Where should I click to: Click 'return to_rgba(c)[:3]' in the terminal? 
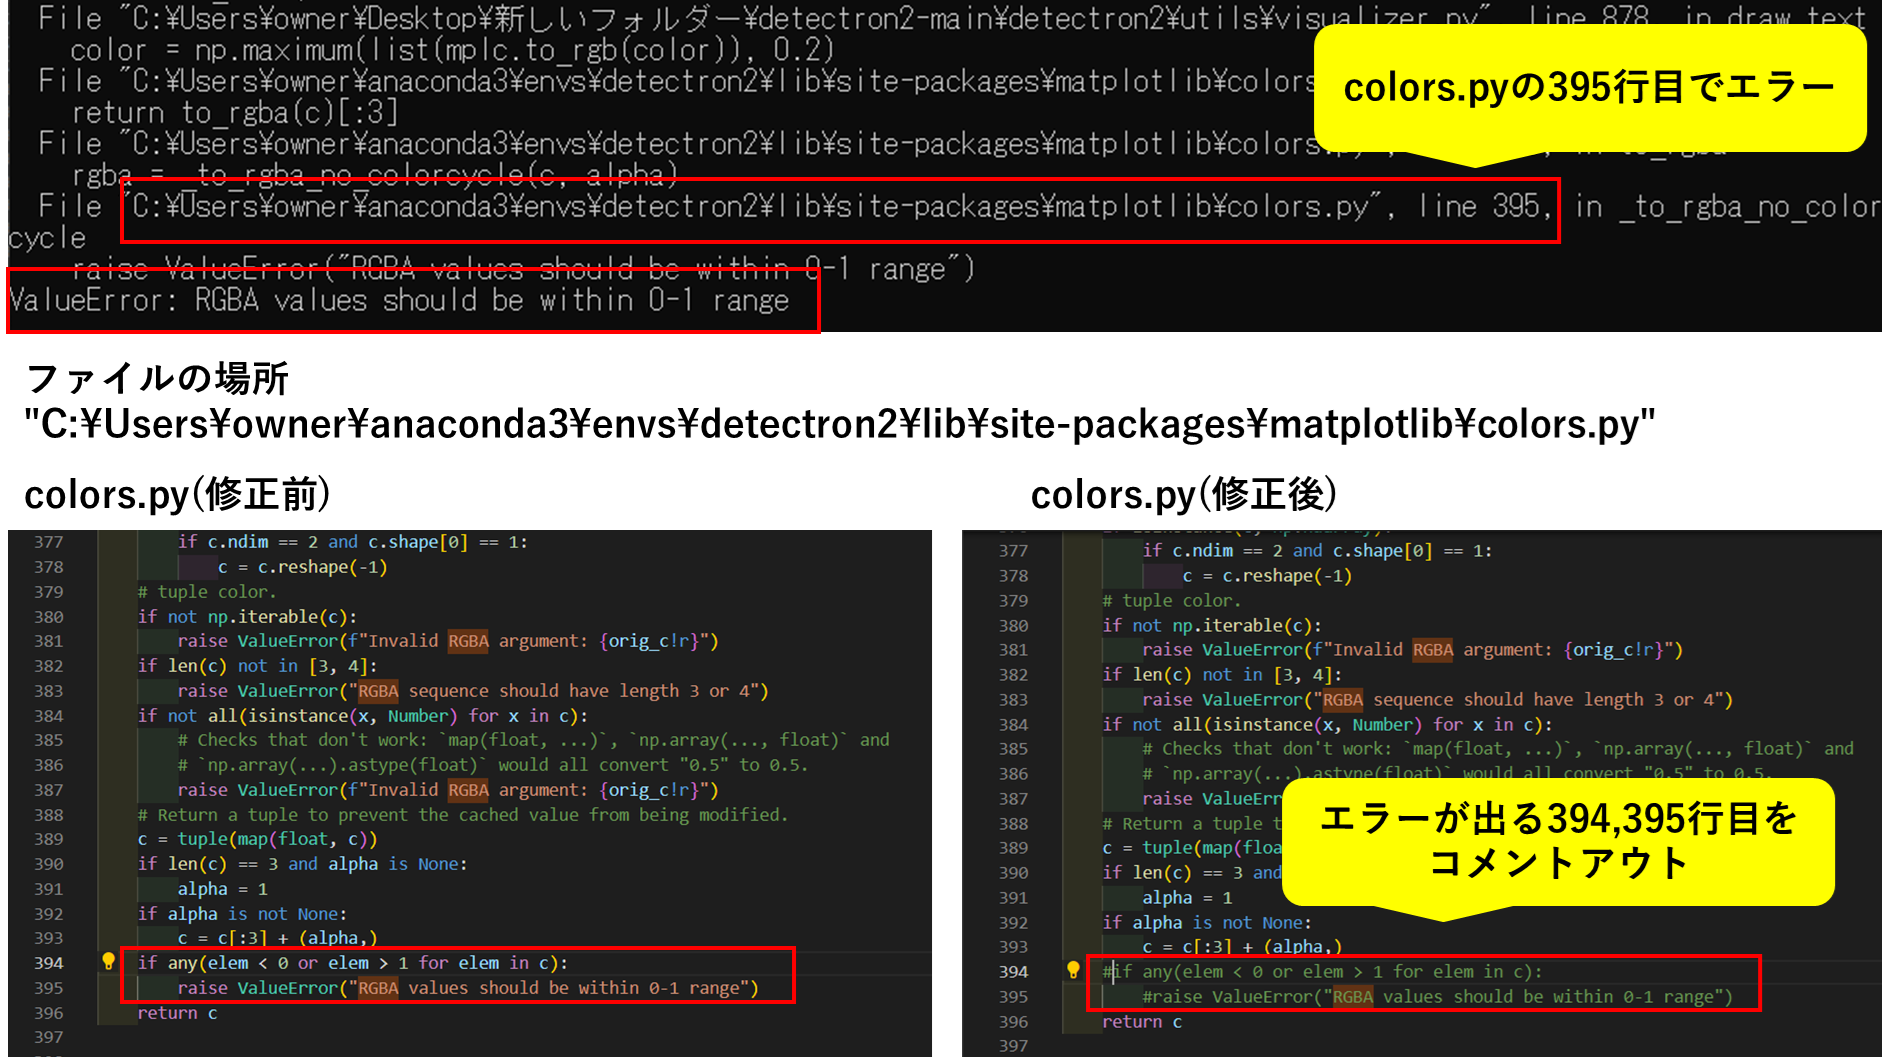coord(234,113)
